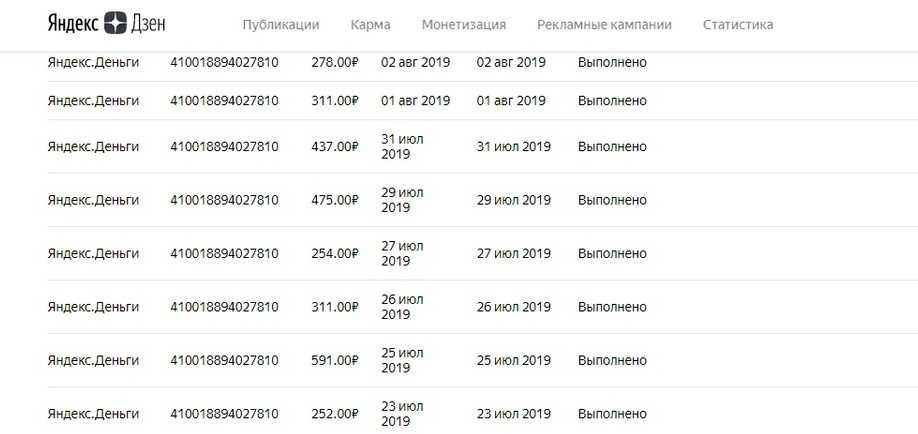Select the 278.00₽ payment amount
Screen dimensions: 918x434
tap(334, 62)
